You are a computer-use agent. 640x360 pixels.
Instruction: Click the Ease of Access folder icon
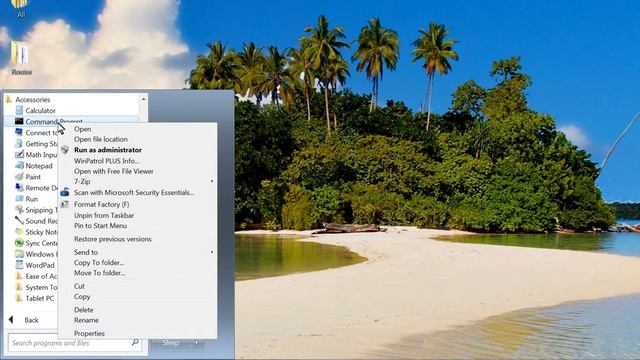19,276
